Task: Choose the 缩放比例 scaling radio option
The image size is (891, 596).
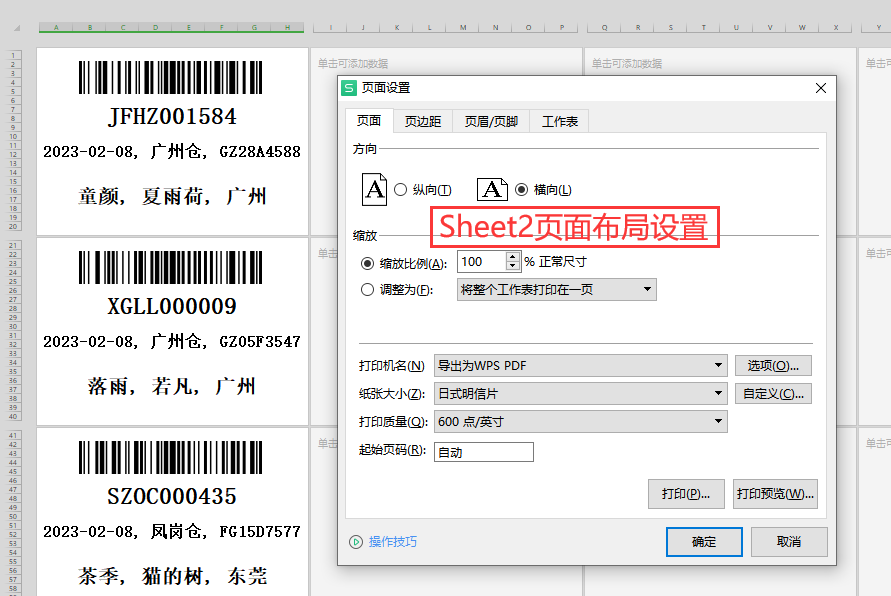Action: pos(368,264)
